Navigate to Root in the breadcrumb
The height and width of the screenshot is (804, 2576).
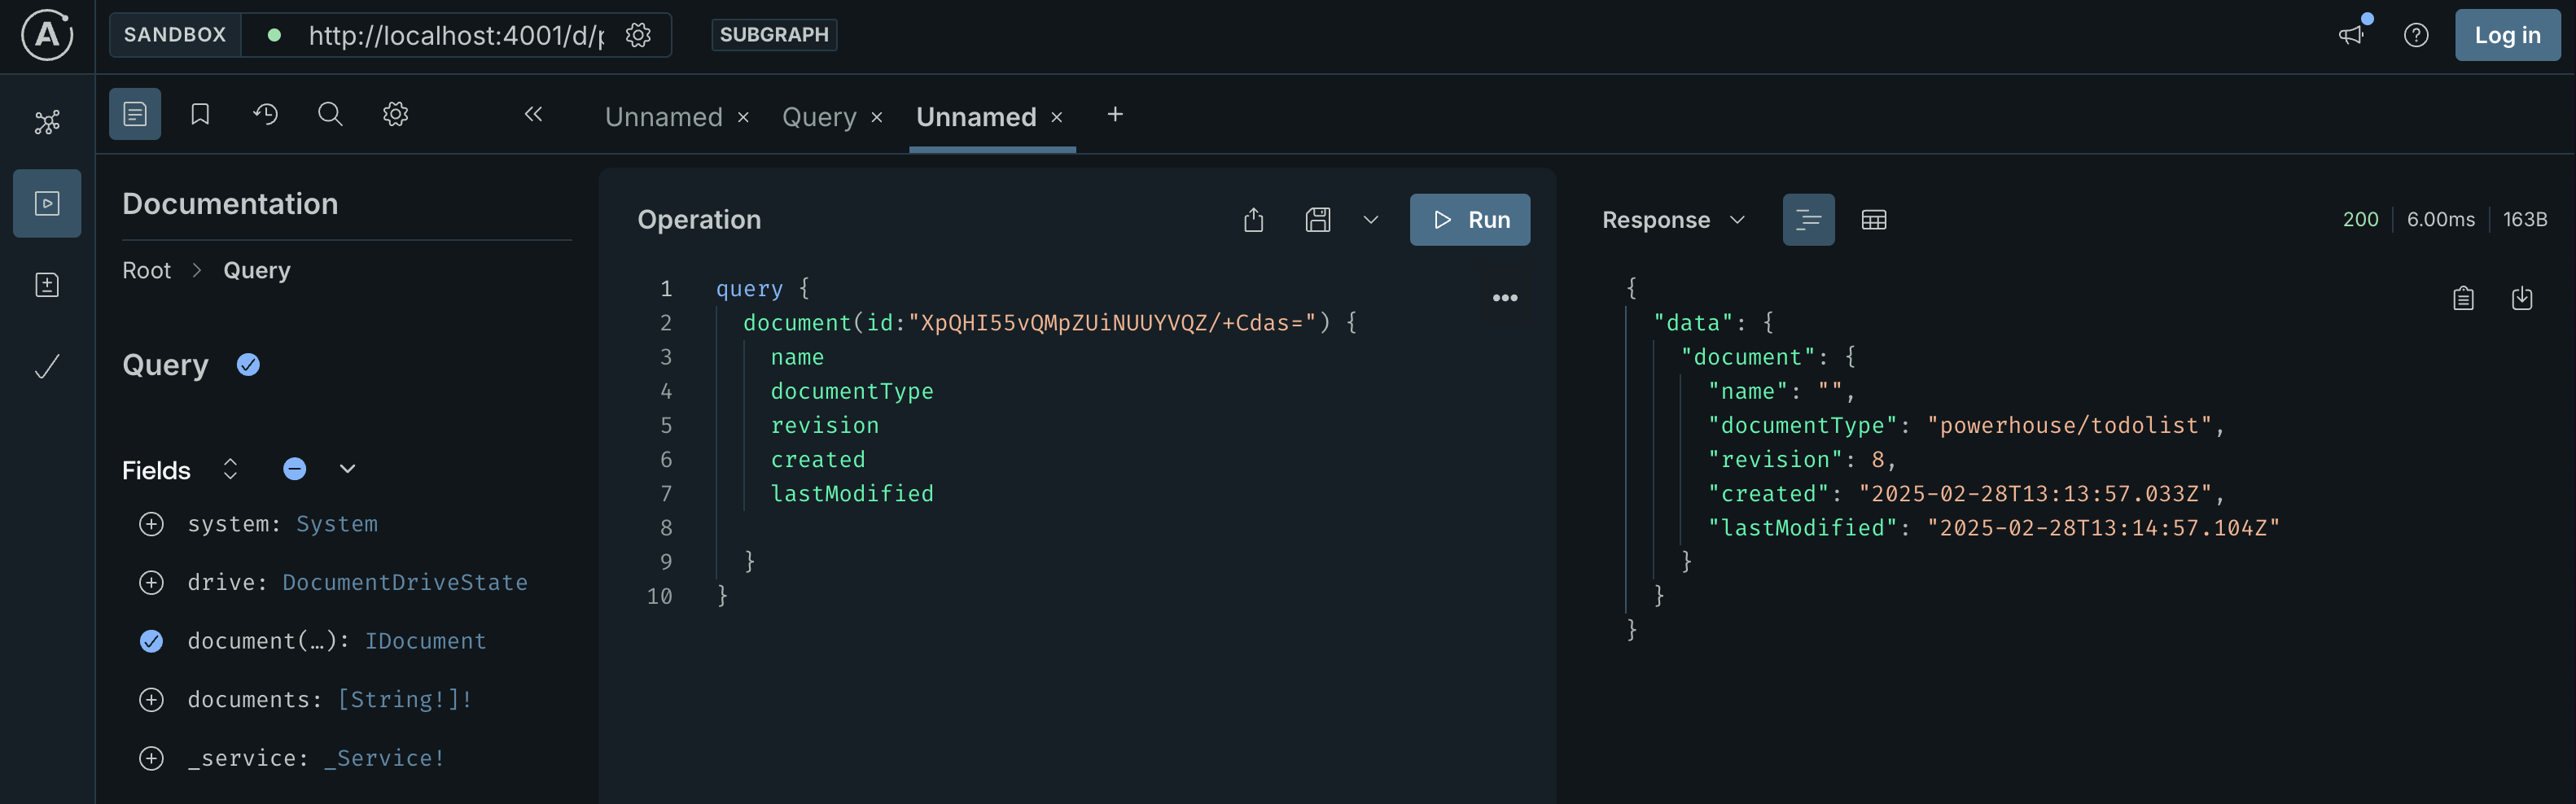(146, 270)
